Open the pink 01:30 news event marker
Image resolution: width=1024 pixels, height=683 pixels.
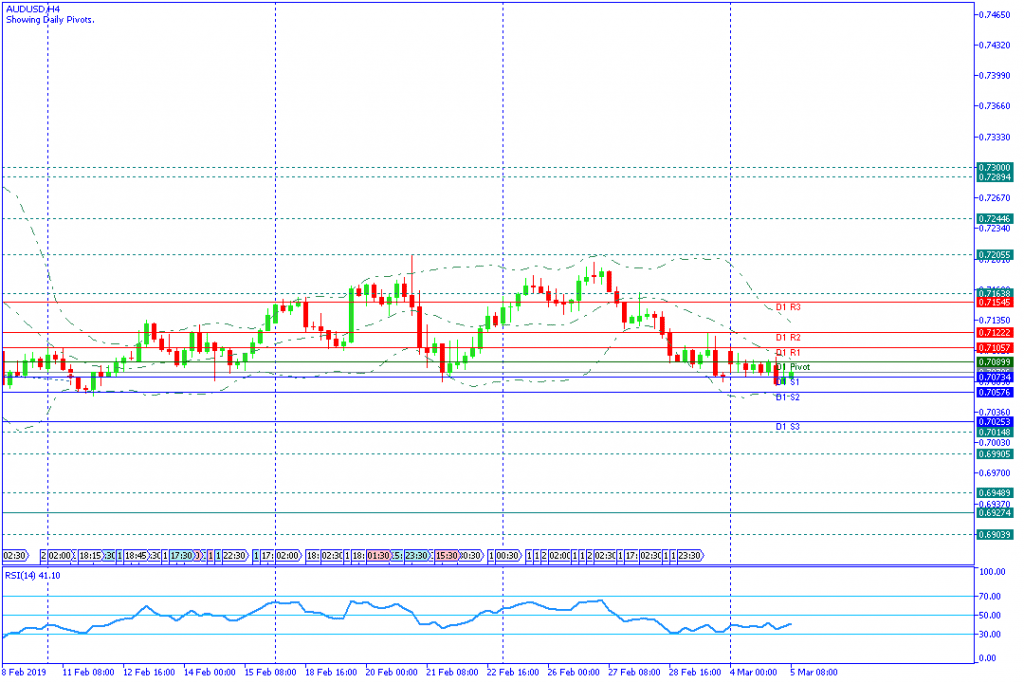379,555
